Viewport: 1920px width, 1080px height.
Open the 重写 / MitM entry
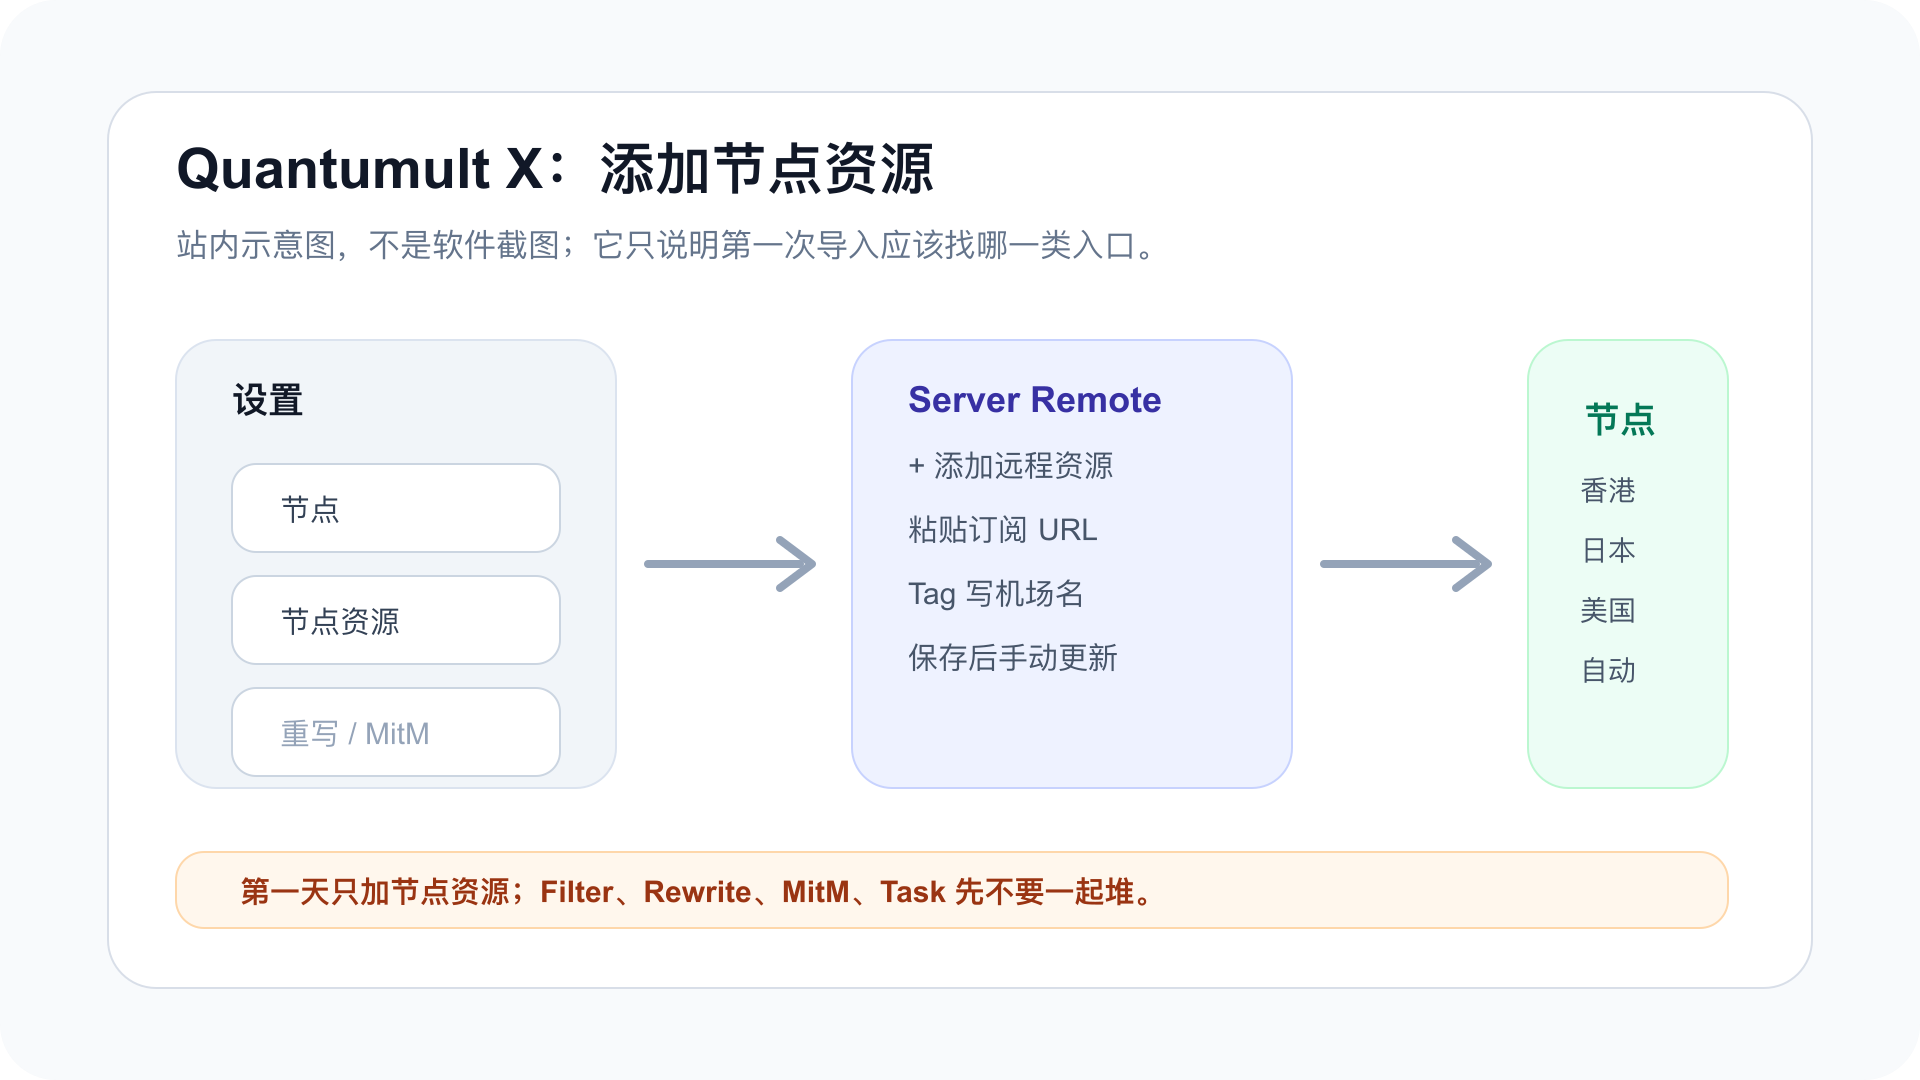396,732
